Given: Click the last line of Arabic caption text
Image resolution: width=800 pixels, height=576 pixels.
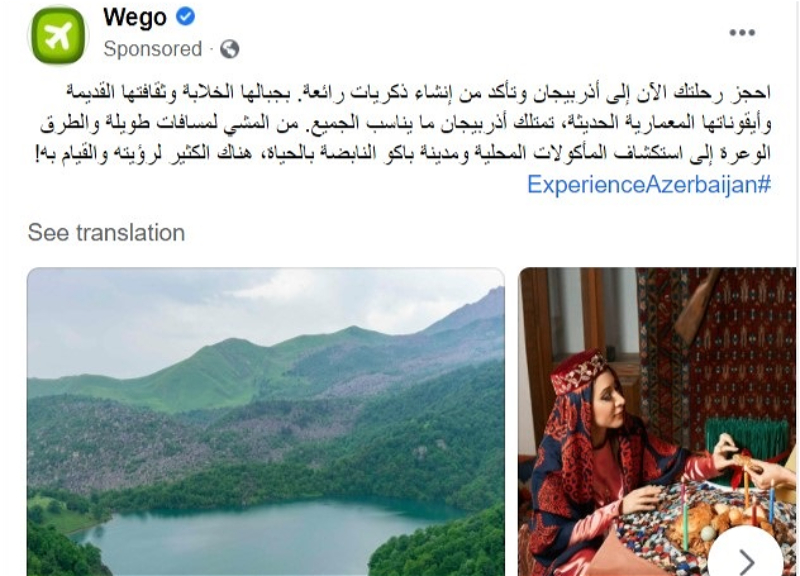Looking at the screenshot, I should (403, 153).
